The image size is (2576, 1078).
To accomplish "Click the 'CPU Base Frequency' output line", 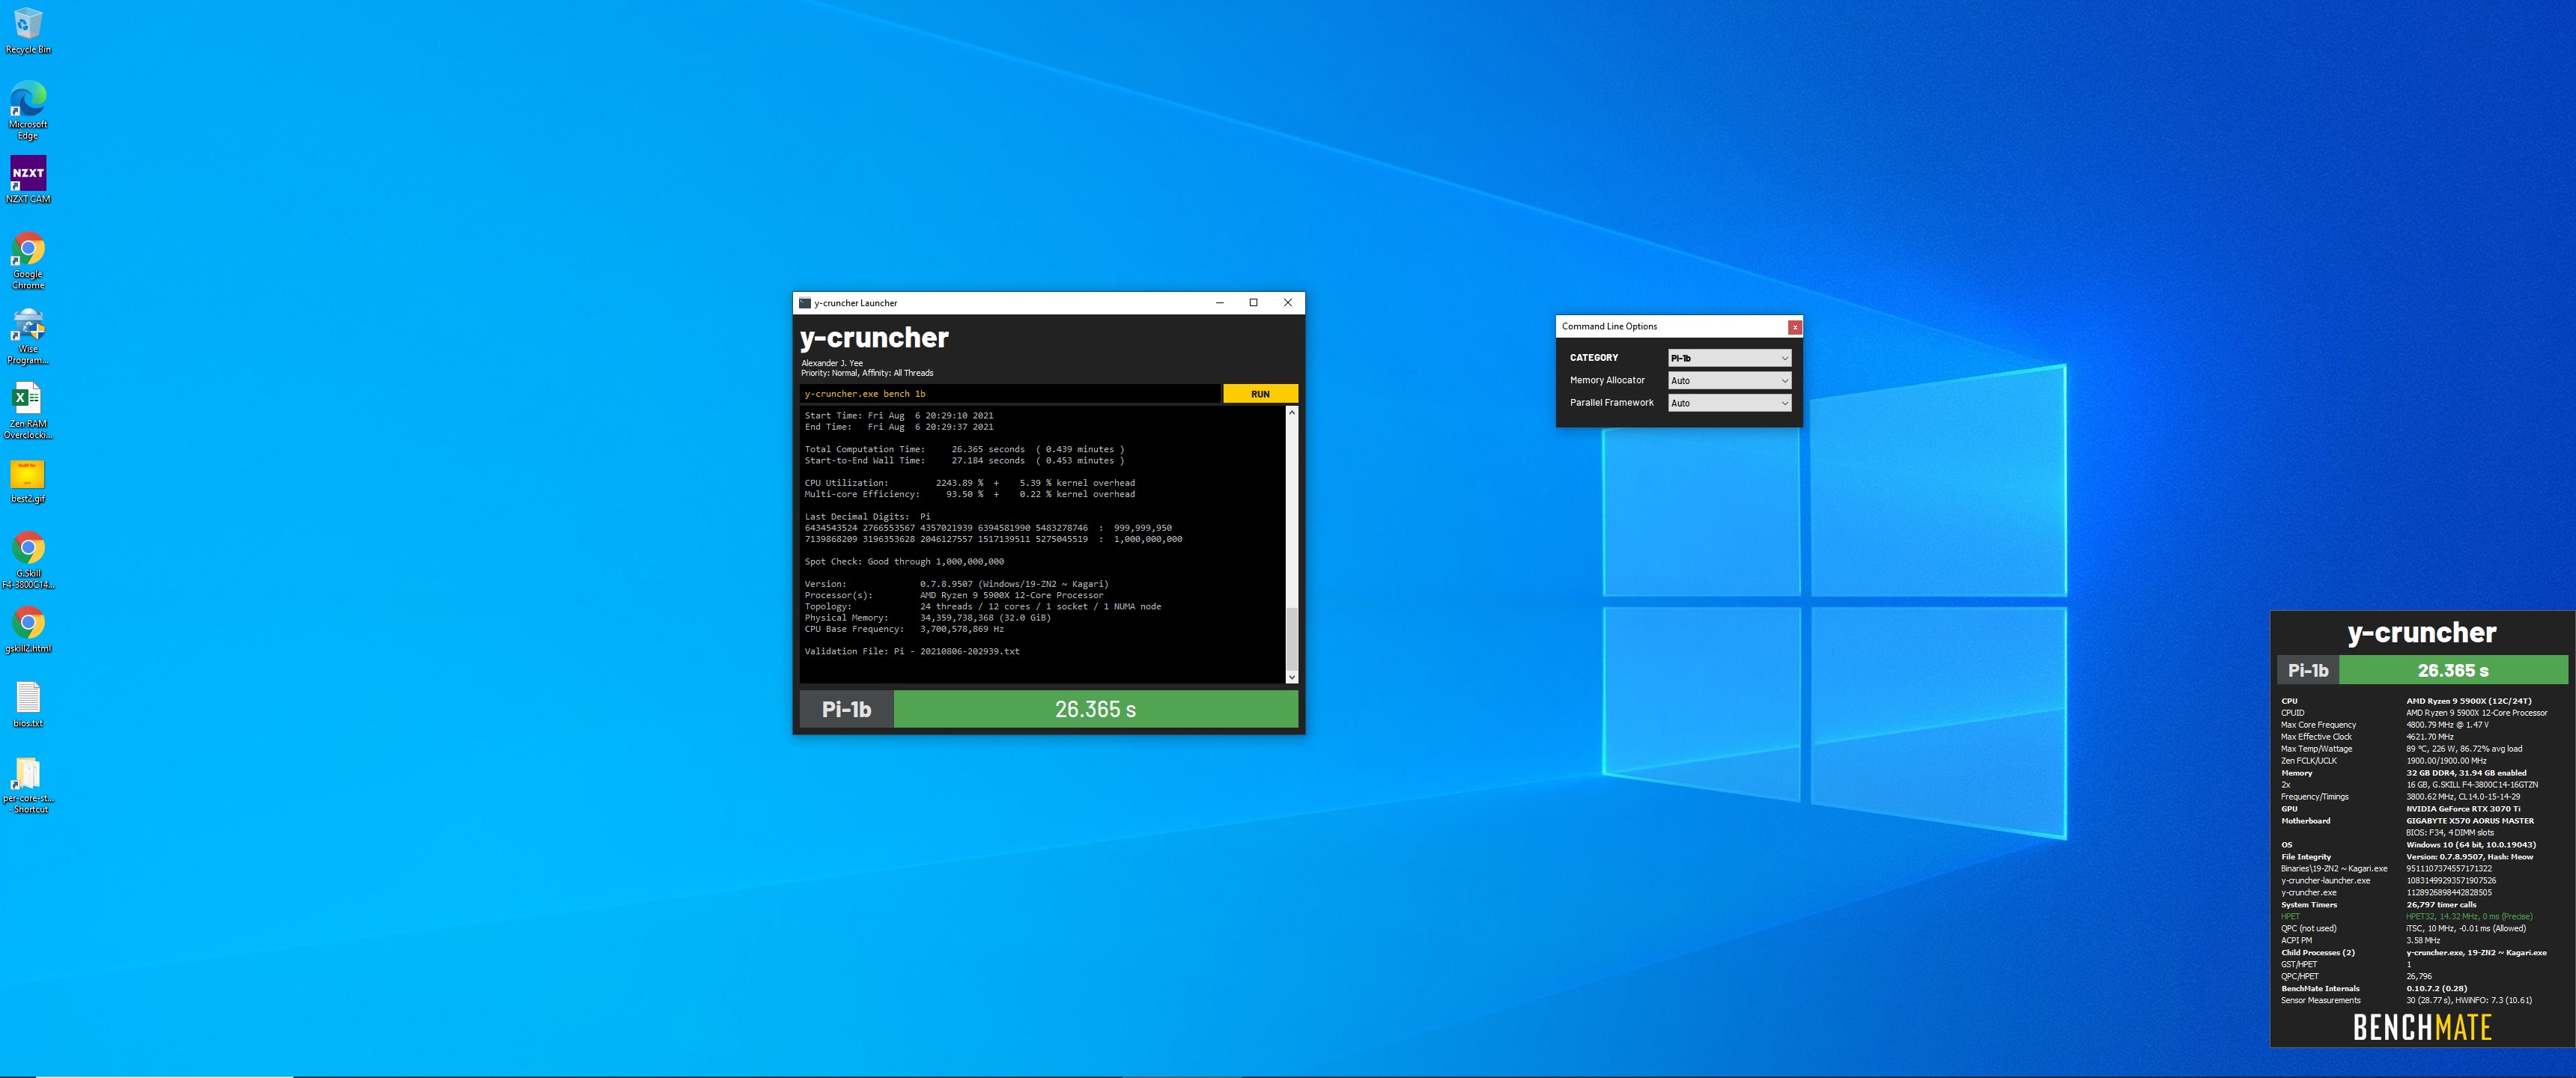I will 904,629.
